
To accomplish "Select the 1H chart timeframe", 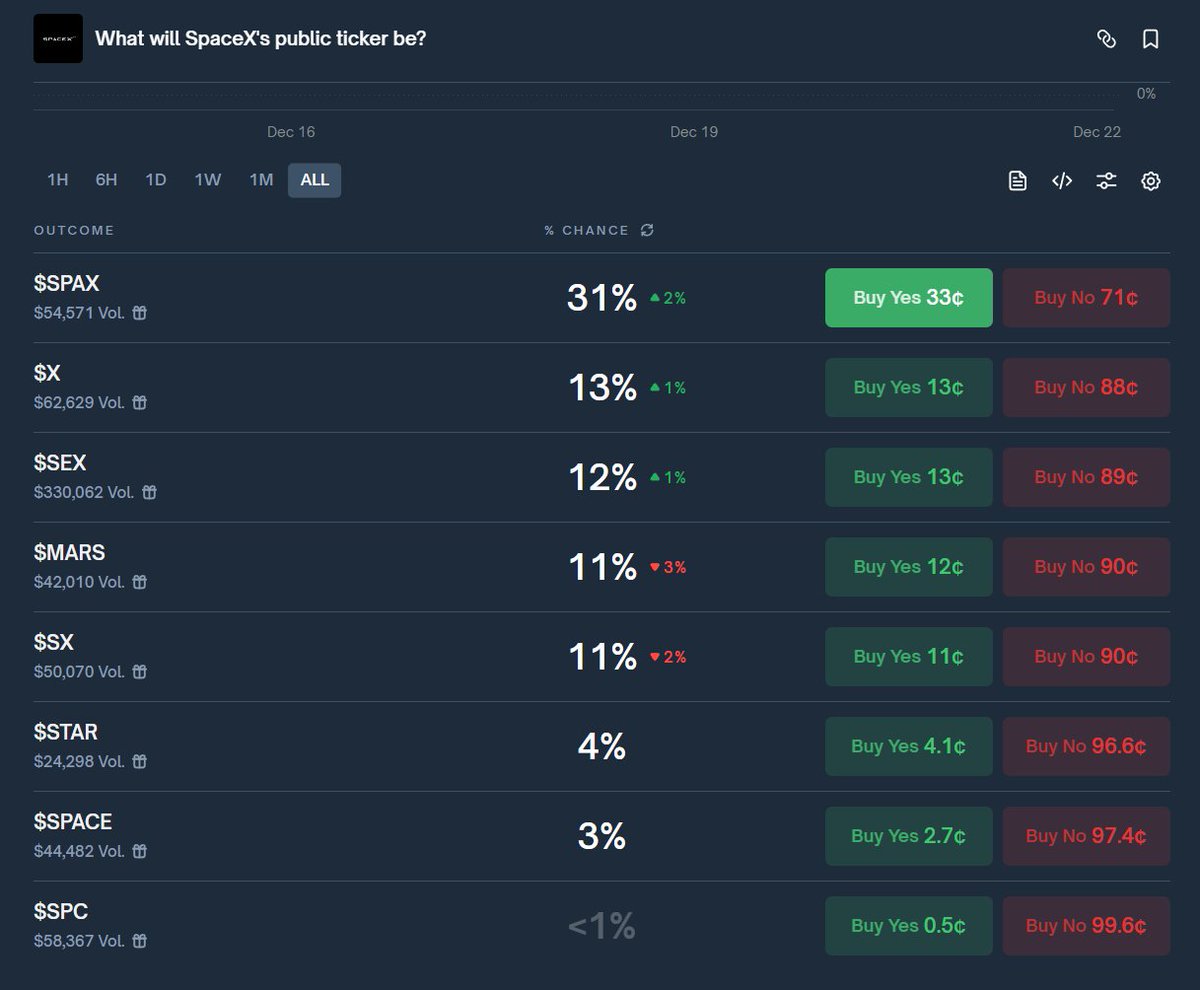I will (x=57, y=180).
